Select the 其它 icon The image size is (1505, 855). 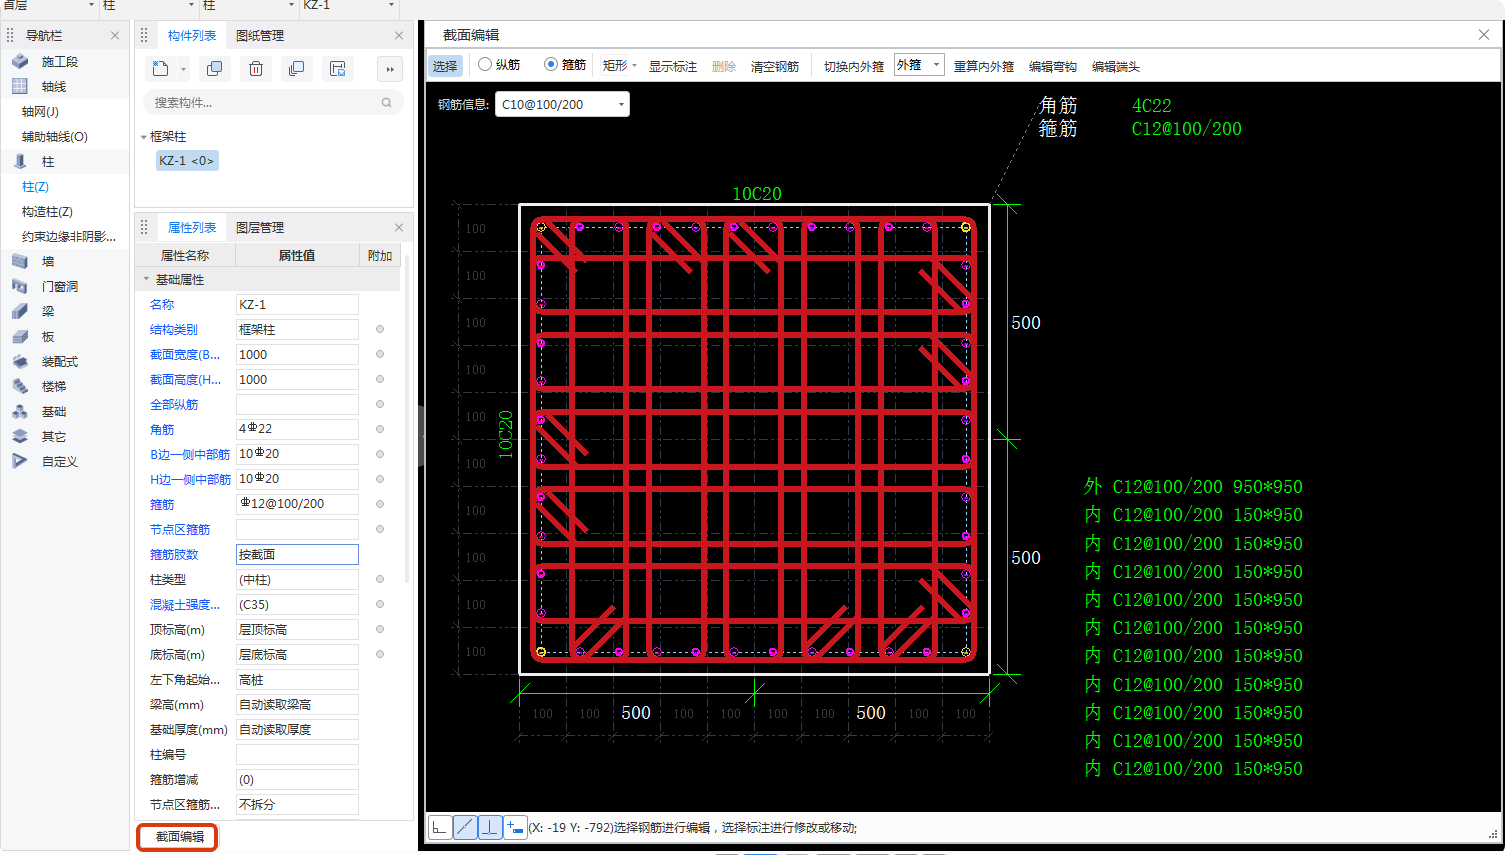click(20, 436)
